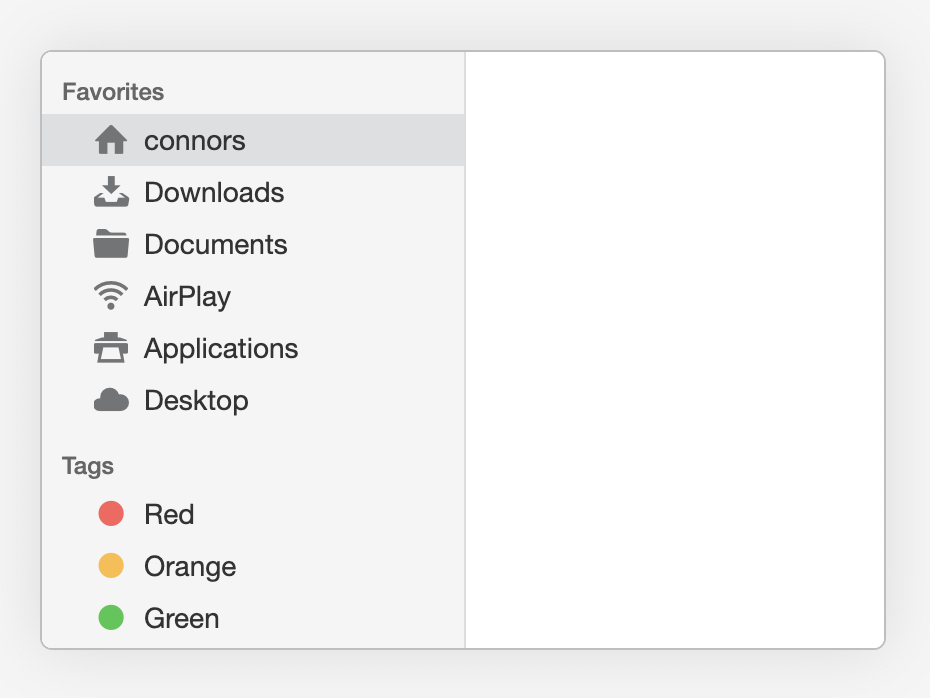Click the house icon beside connors
The height and width of the screenshot is (698, 930).
coord(111,140)
